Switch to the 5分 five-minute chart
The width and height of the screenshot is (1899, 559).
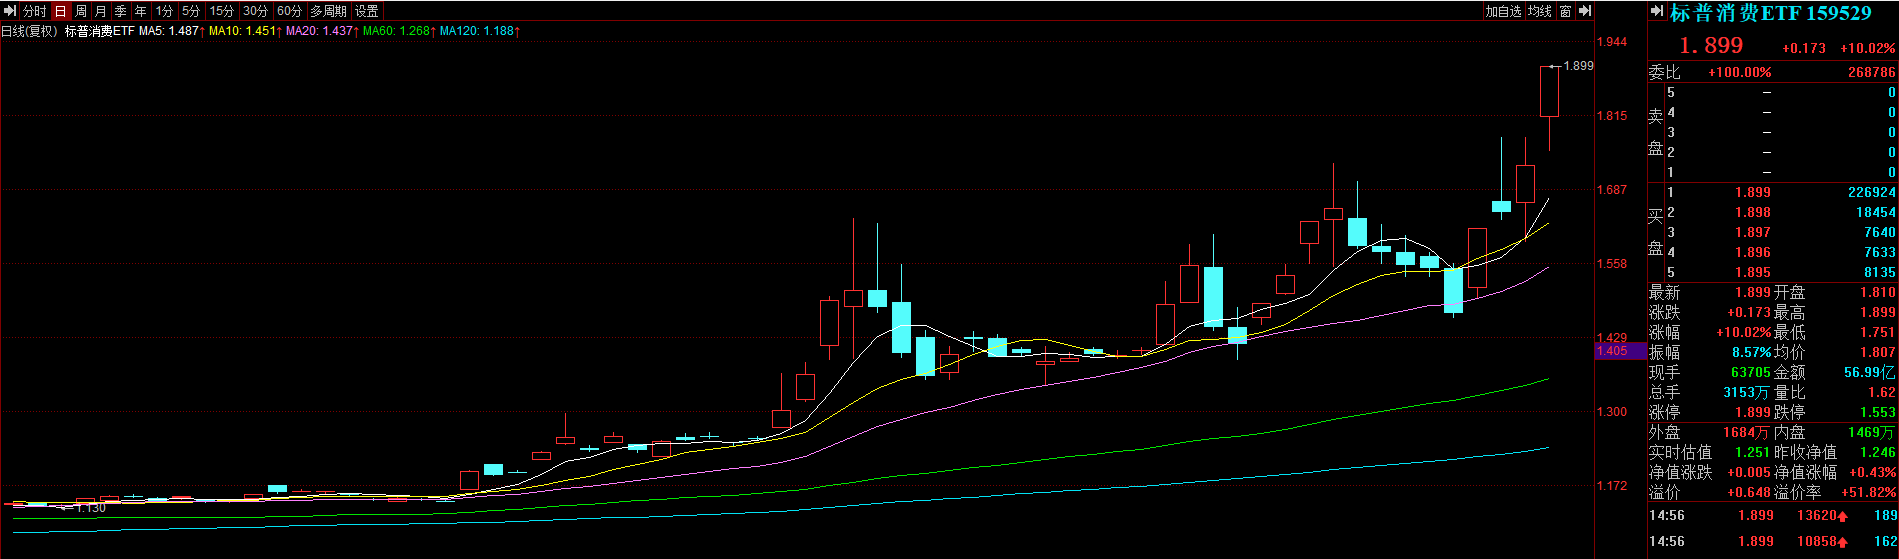(x=190, y=11)
